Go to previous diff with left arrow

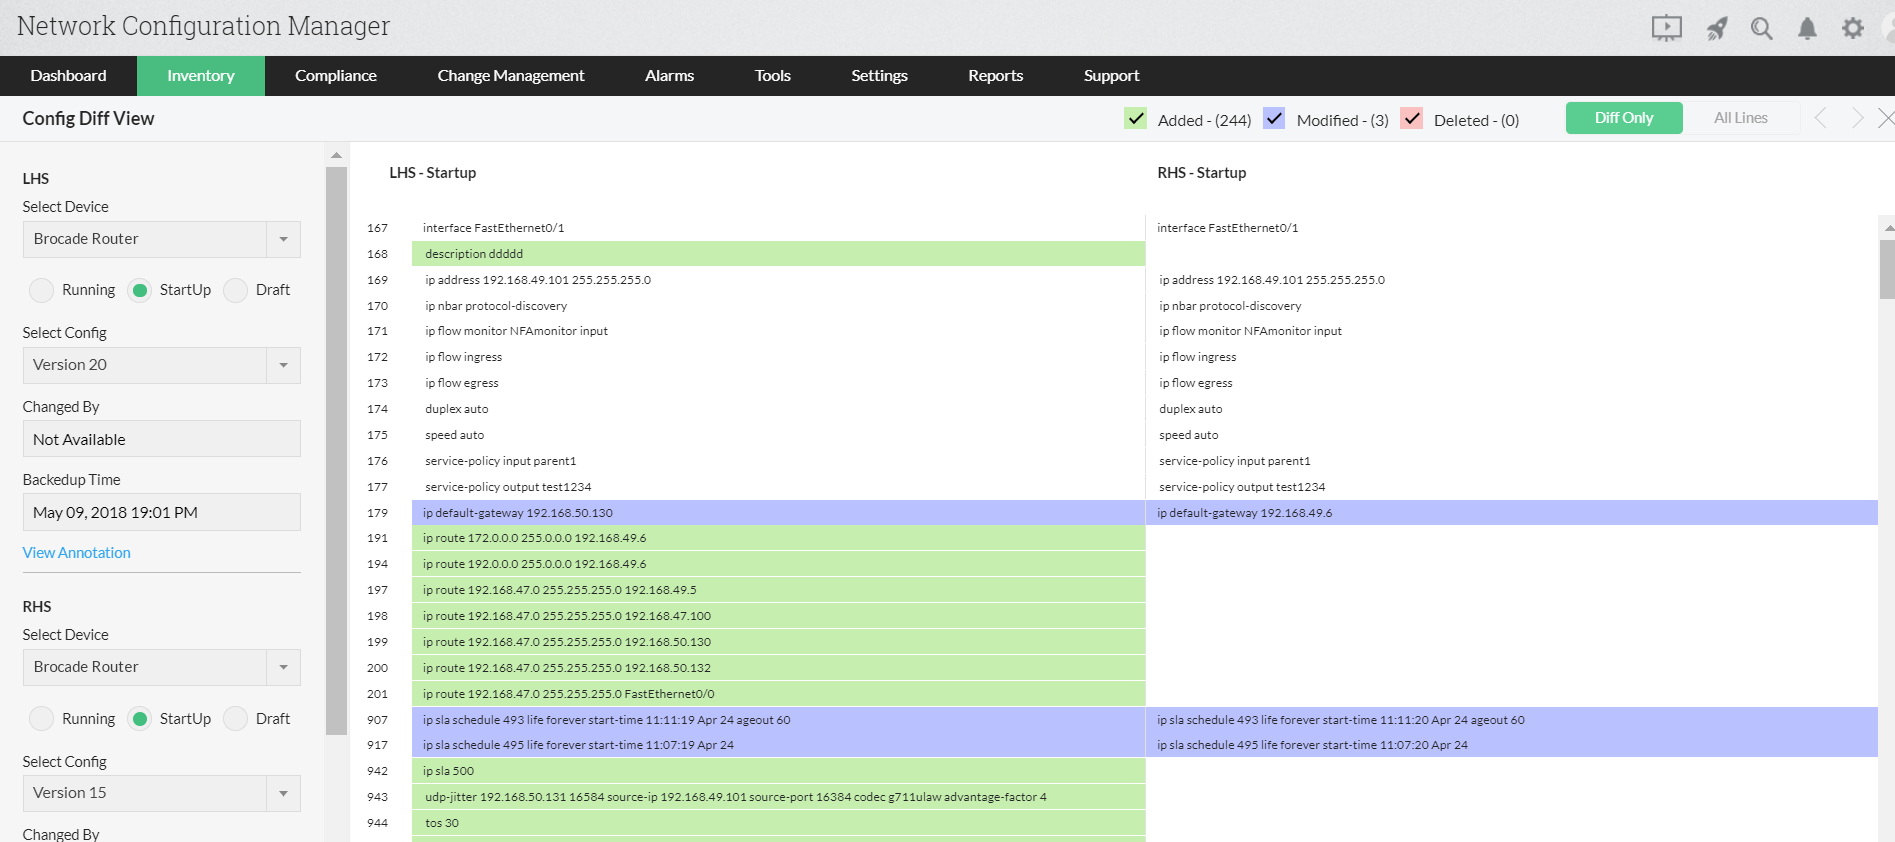pyautogui.click(x=1820, y=118)
